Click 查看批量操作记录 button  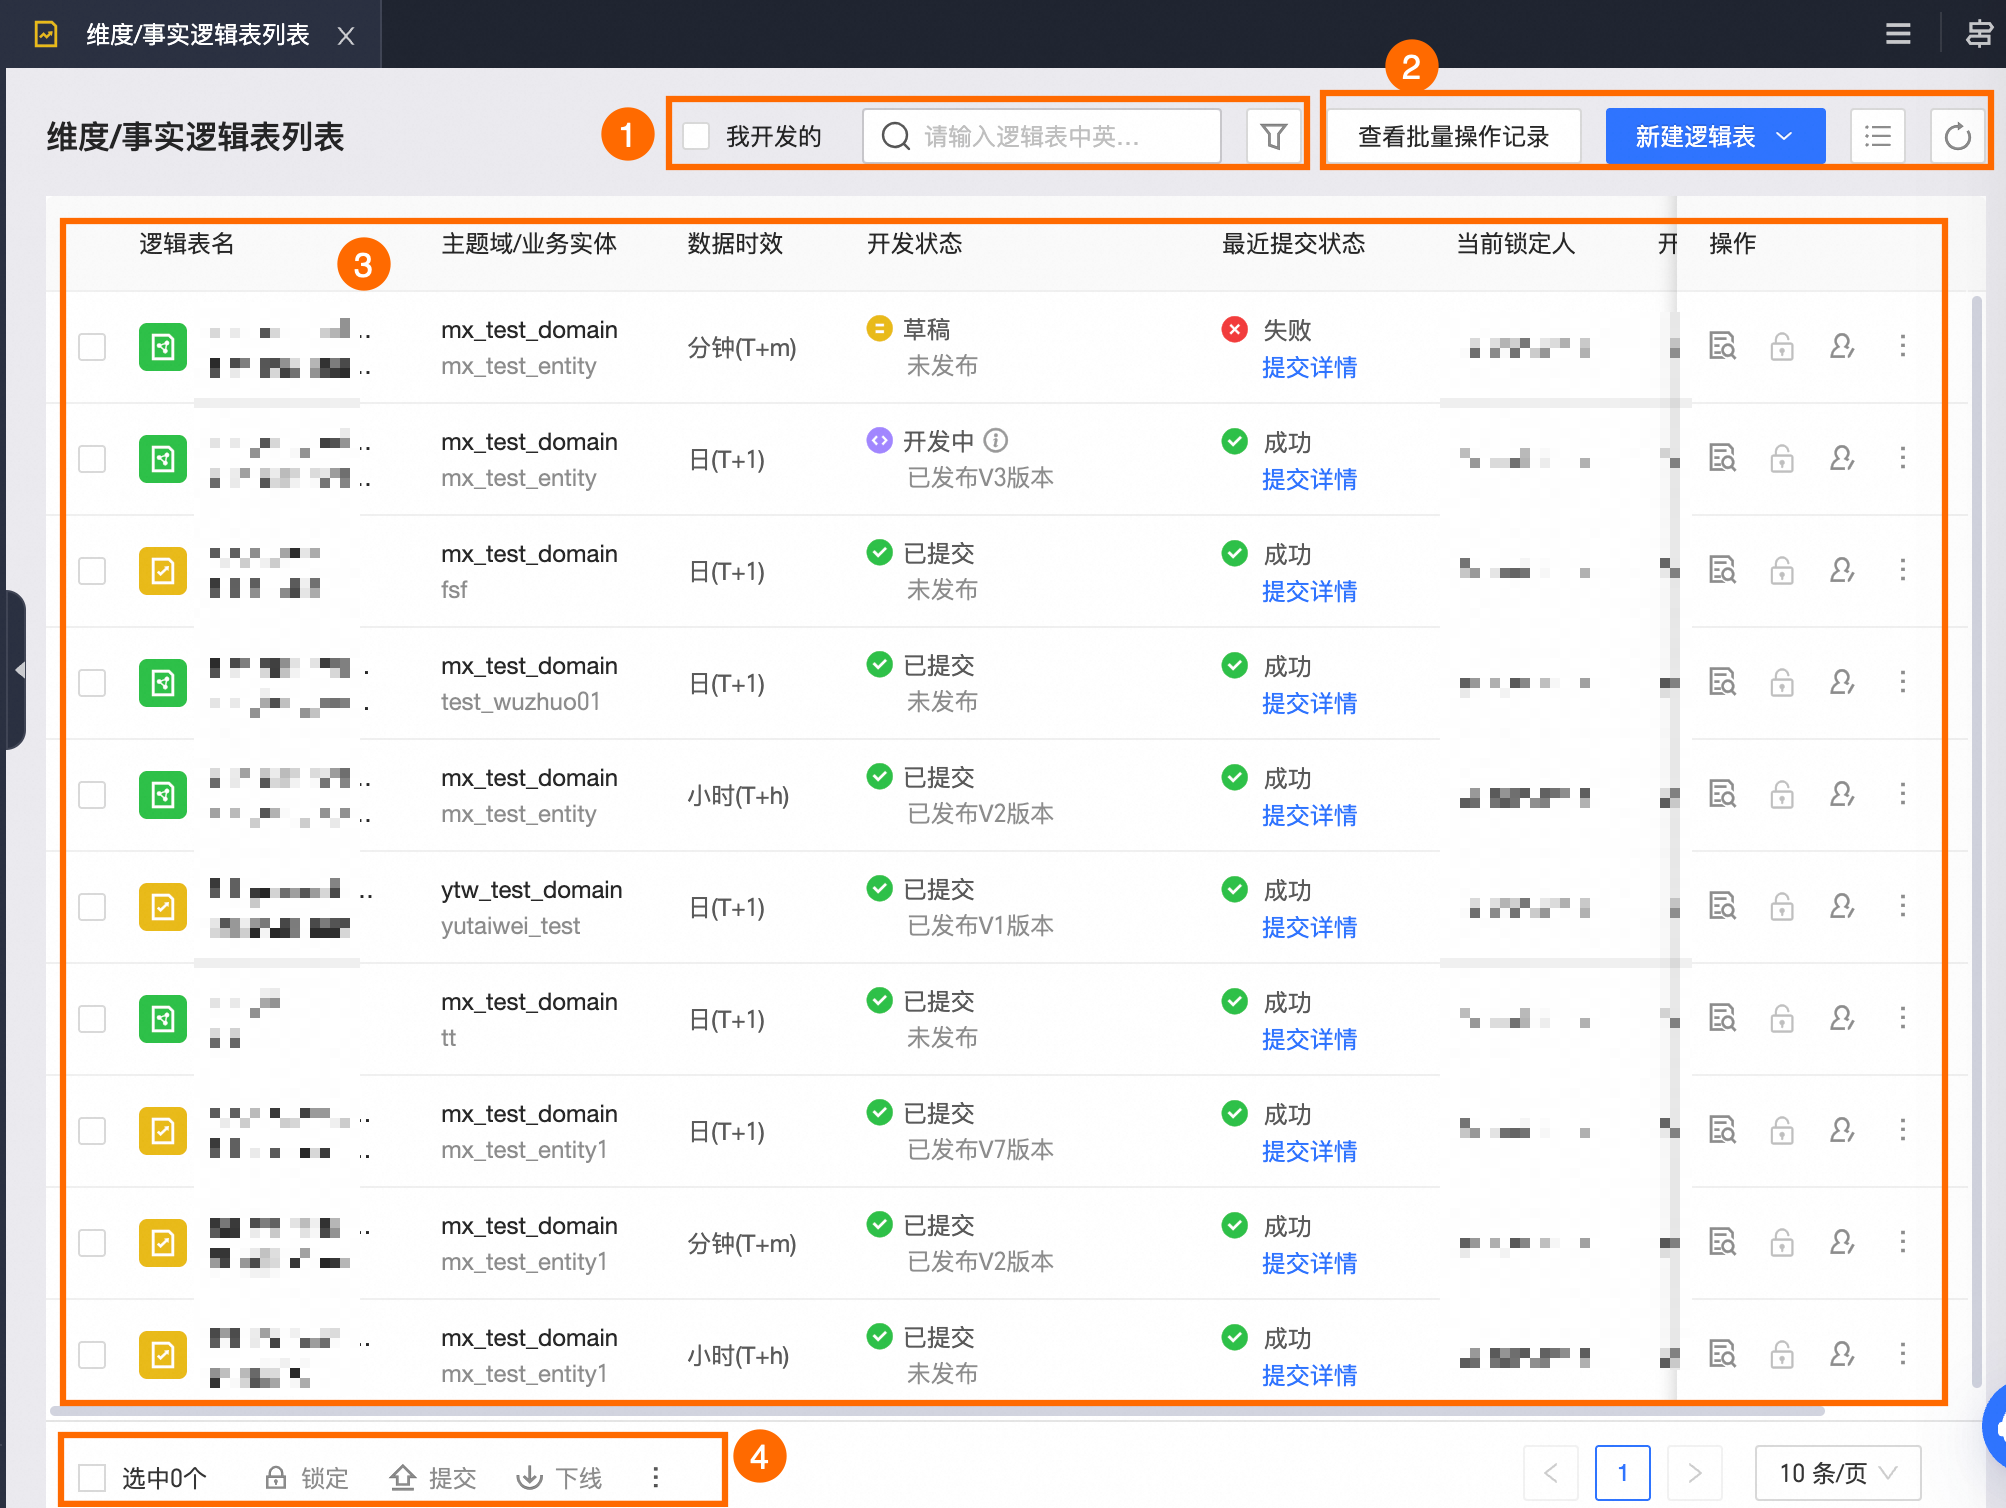[x=1453, y=136]
